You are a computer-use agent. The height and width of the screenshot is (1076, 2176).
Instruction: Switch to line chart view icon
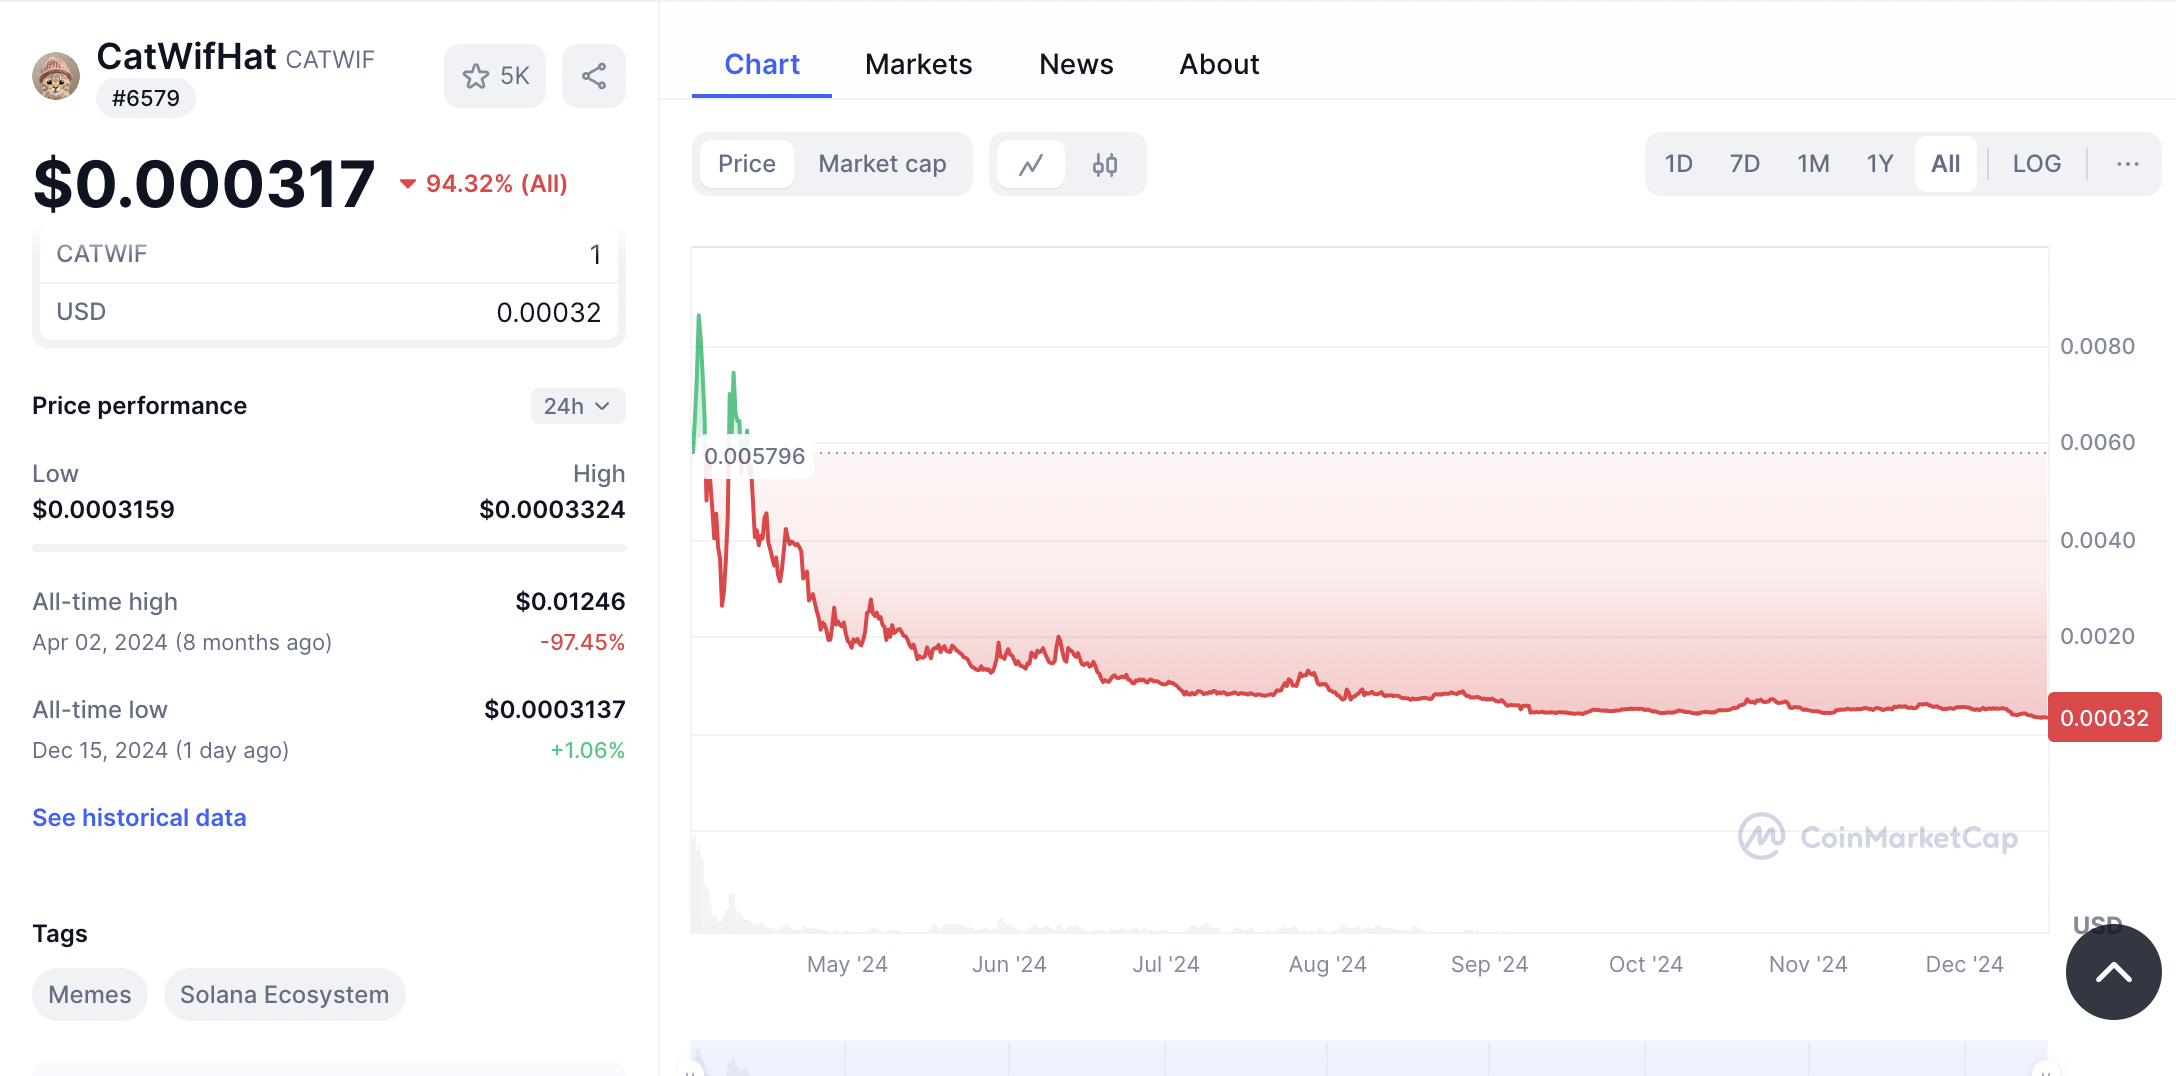coord(1031,164)
